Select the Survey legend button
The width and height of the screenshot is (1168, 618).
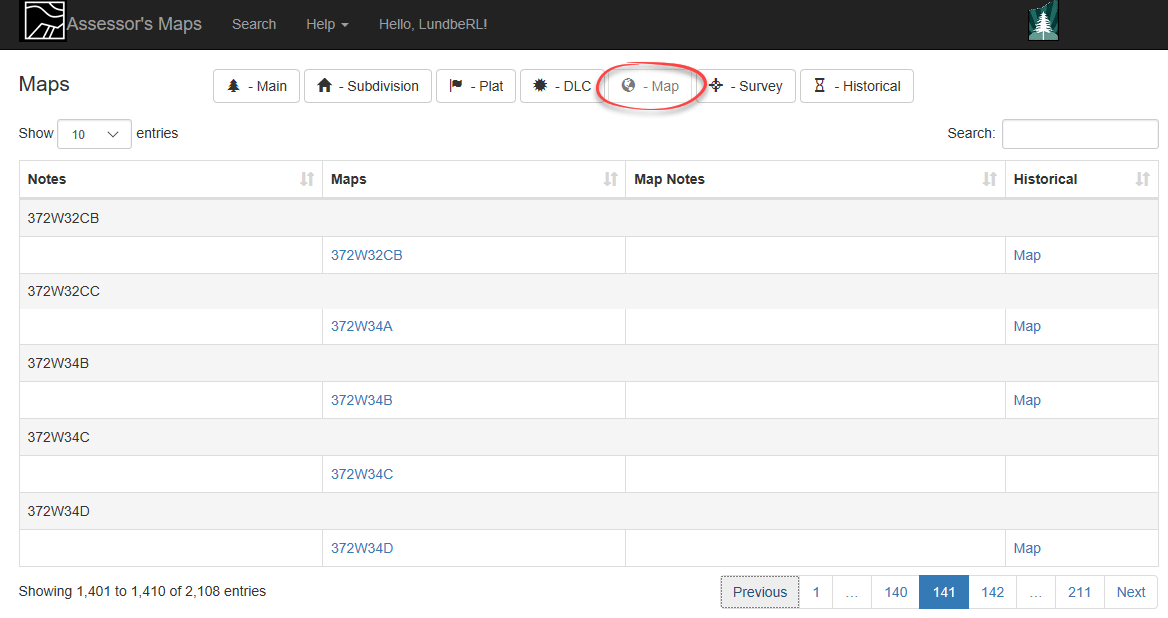[x=746, y=86]
